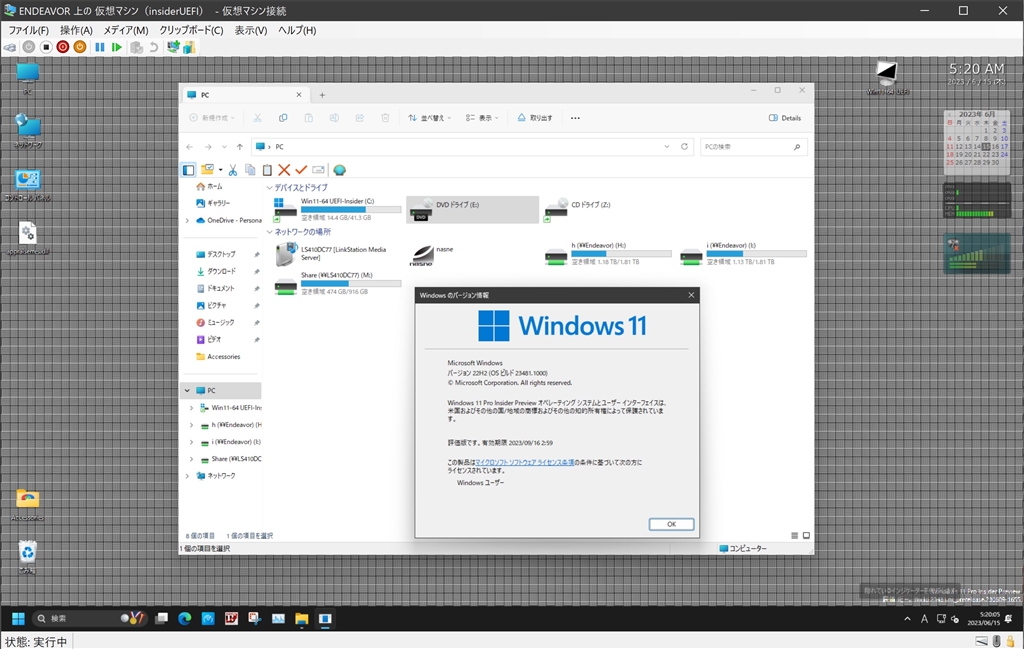Click the black square Turn Off VM button
The height and width of the screenshot is (649, 1024).
[x=46, y=47]
